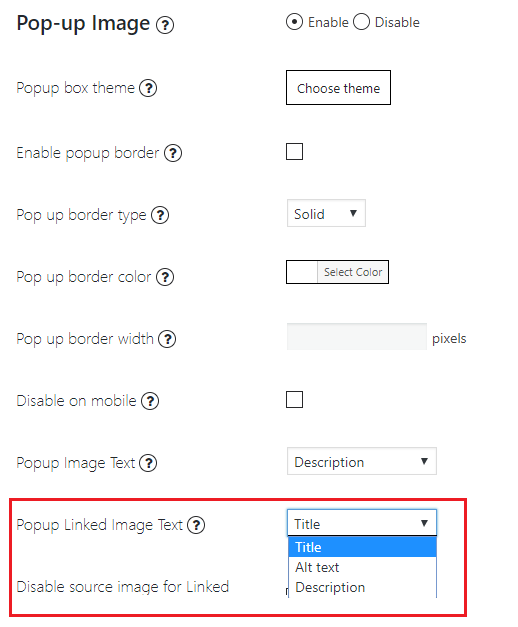Click help icon for Popup Linked Image Text
This screenshot has height=627, width=518.
196,525
